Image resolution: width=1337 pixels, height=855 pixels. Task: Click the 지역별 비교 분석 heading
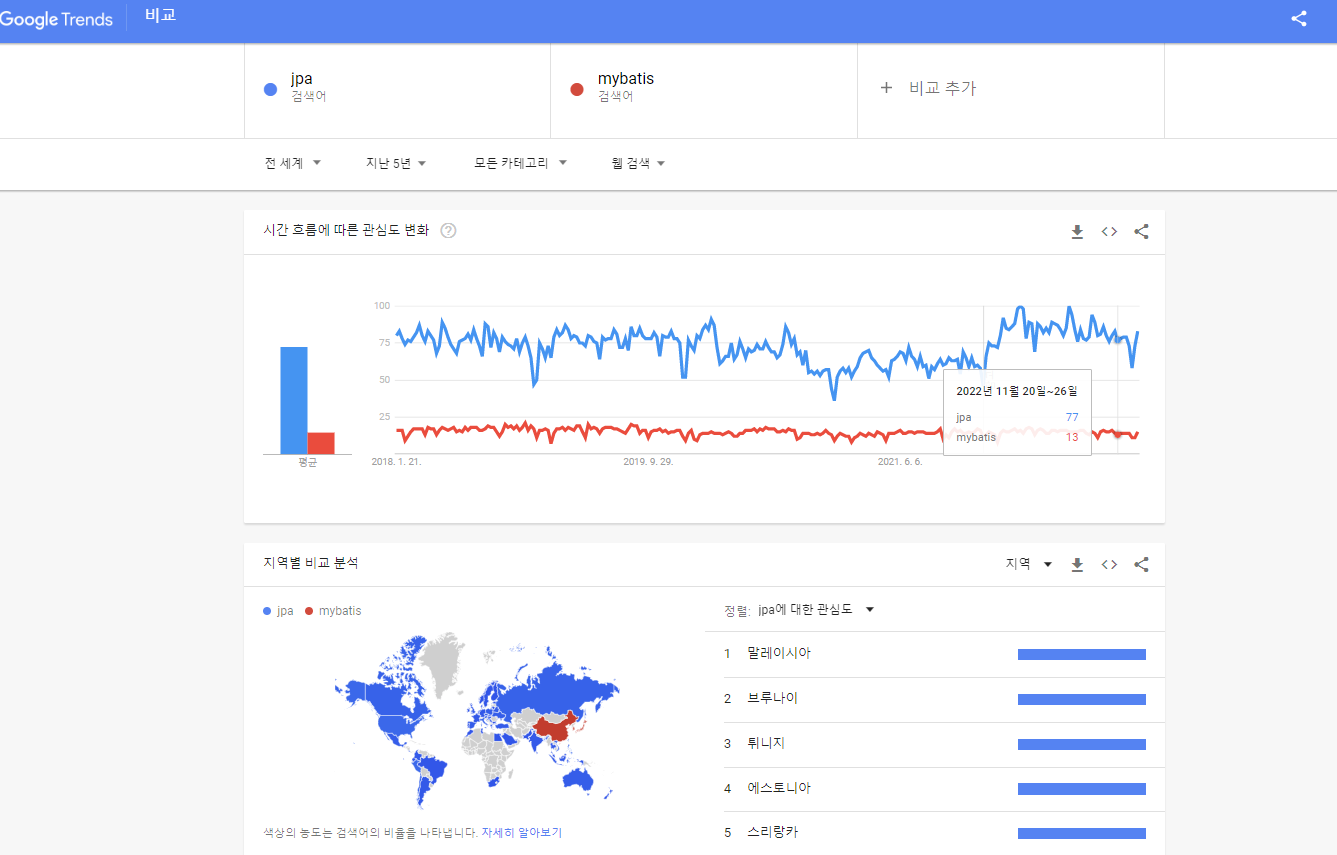click(311, 563)
